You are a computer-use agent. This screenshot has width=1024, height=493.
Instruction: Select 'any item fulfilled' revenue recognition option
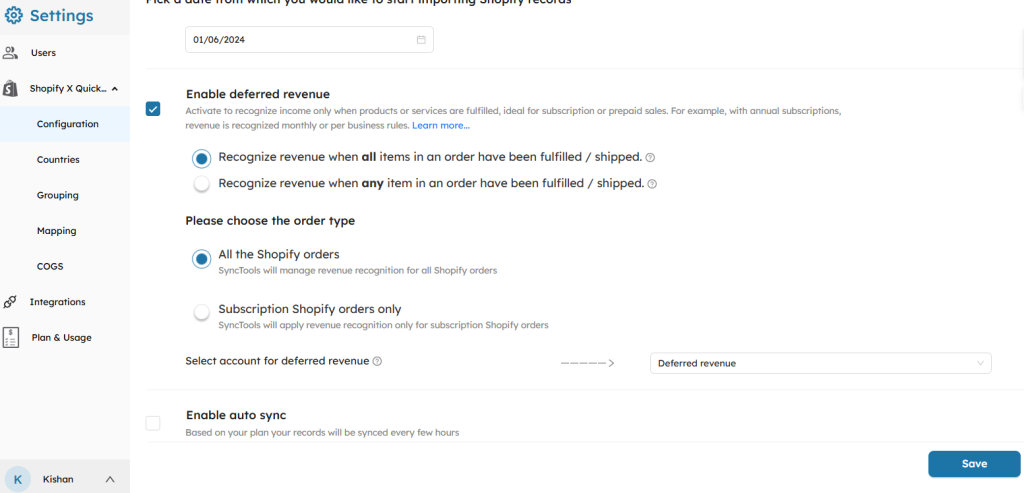(202, 184)
